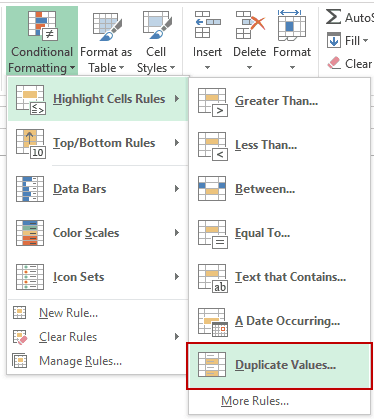Click the Equal To rule icon

[213, 234]
